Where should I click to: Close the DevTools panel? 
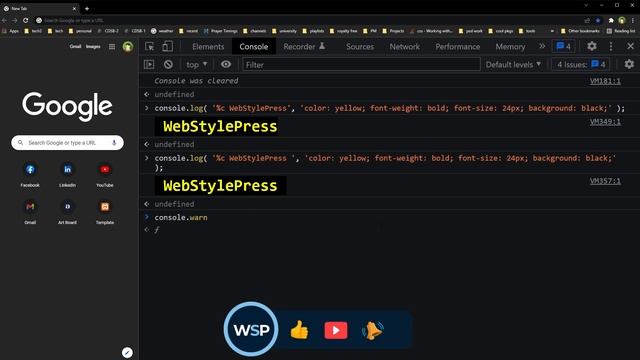coord(630,46)
